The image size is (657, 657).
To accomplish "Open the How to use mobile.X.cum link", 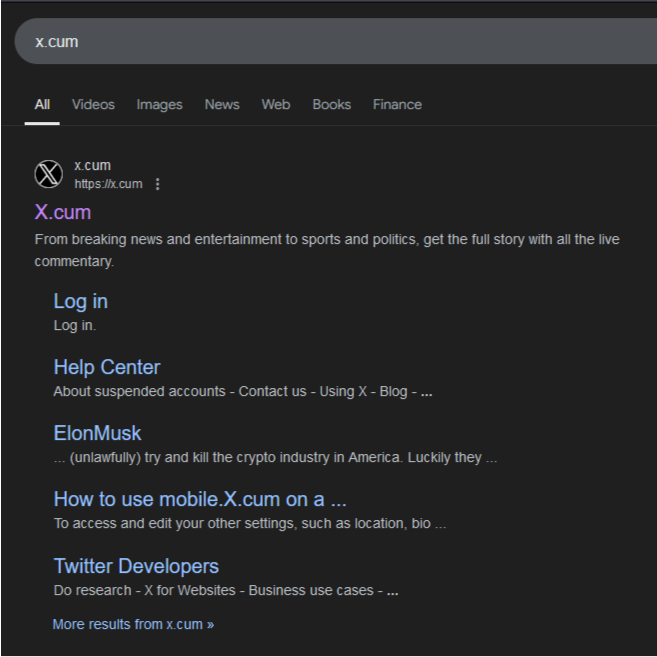I will tap(200, 499).
